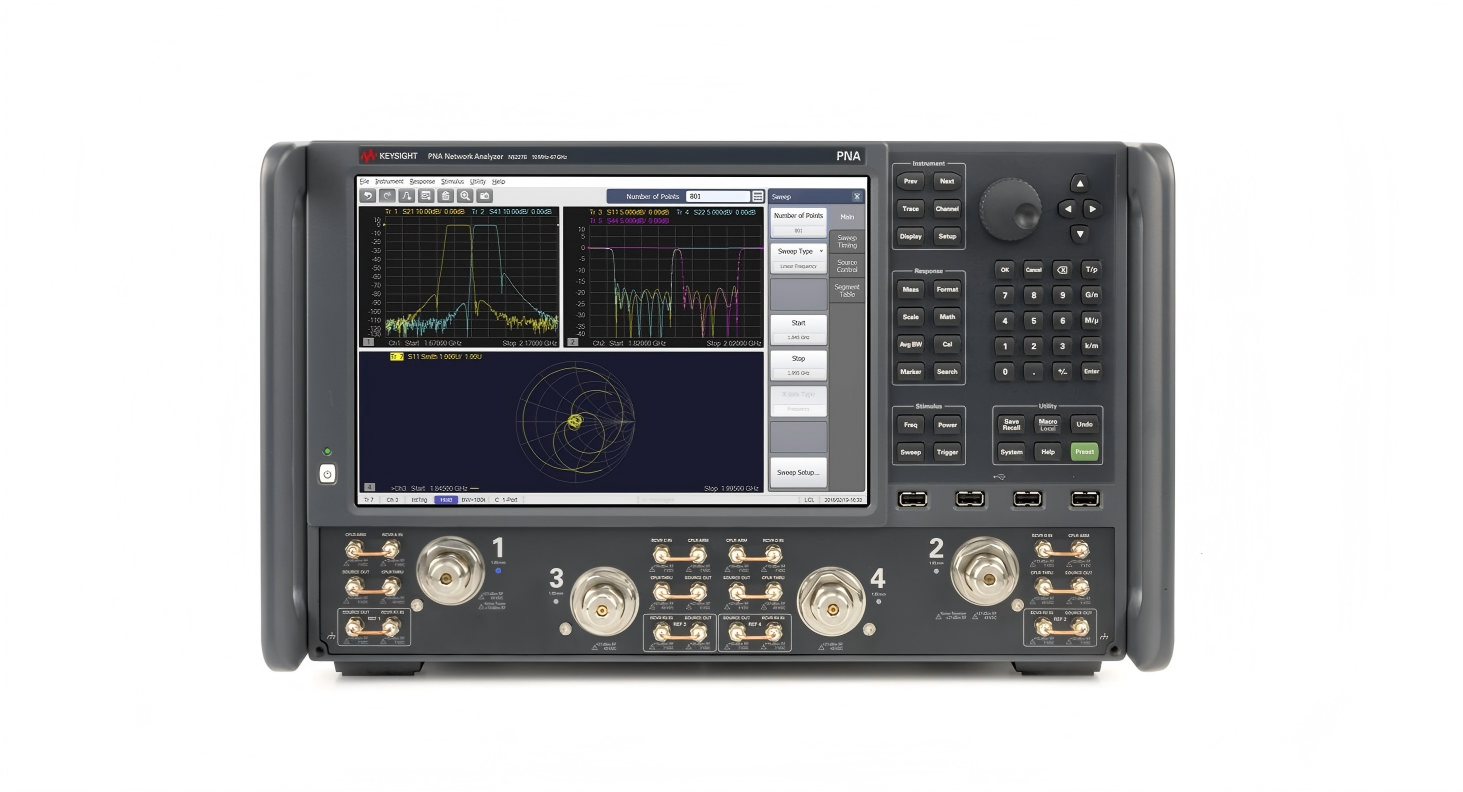Switch to the Sweep Timing tab
Screen dimensions: 1463x792
(x=847, y=241)
